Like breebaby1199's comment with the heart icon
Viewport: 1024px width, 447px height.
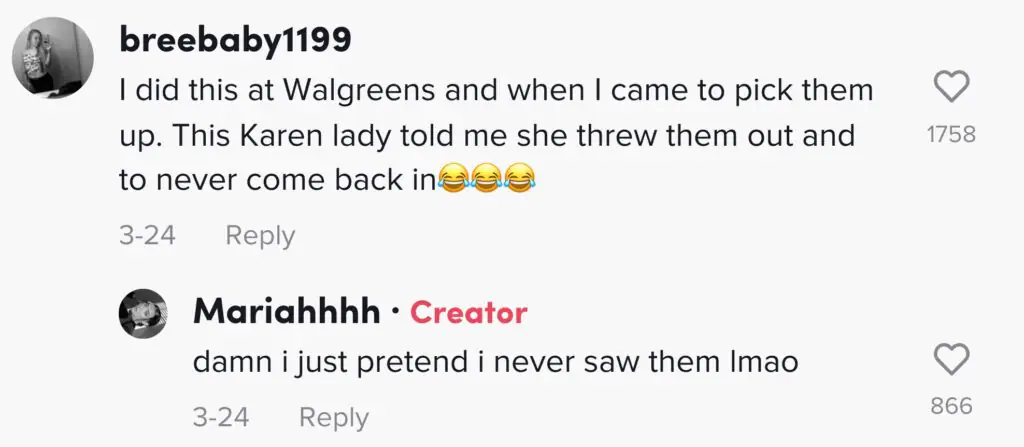[x=951, y=88]
